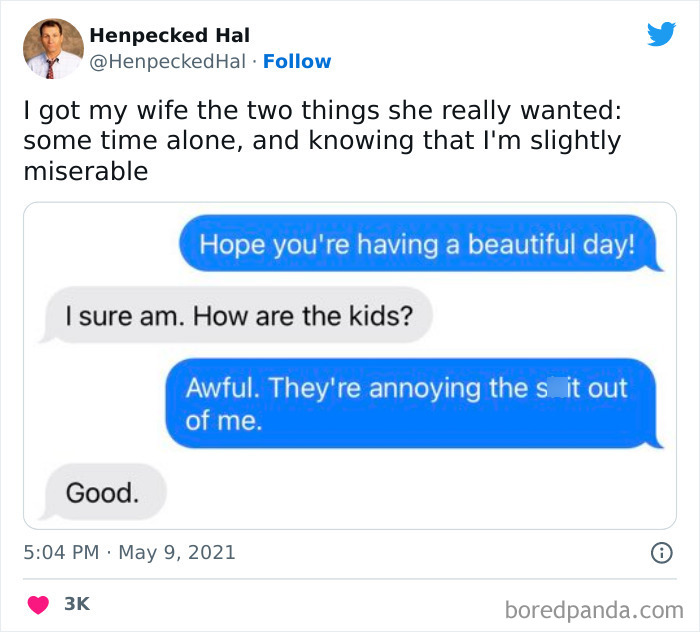The width and height of the screenshot is (700, 632).
Task: Click the blue Twitter bird logo
Action: (x=661, y=35)
